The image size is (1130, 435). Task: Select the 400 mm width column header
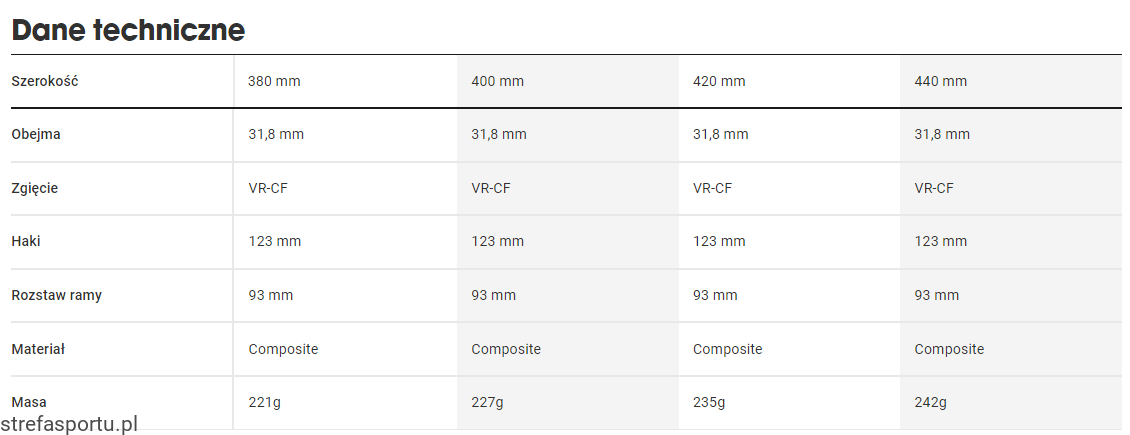[497, 81]
